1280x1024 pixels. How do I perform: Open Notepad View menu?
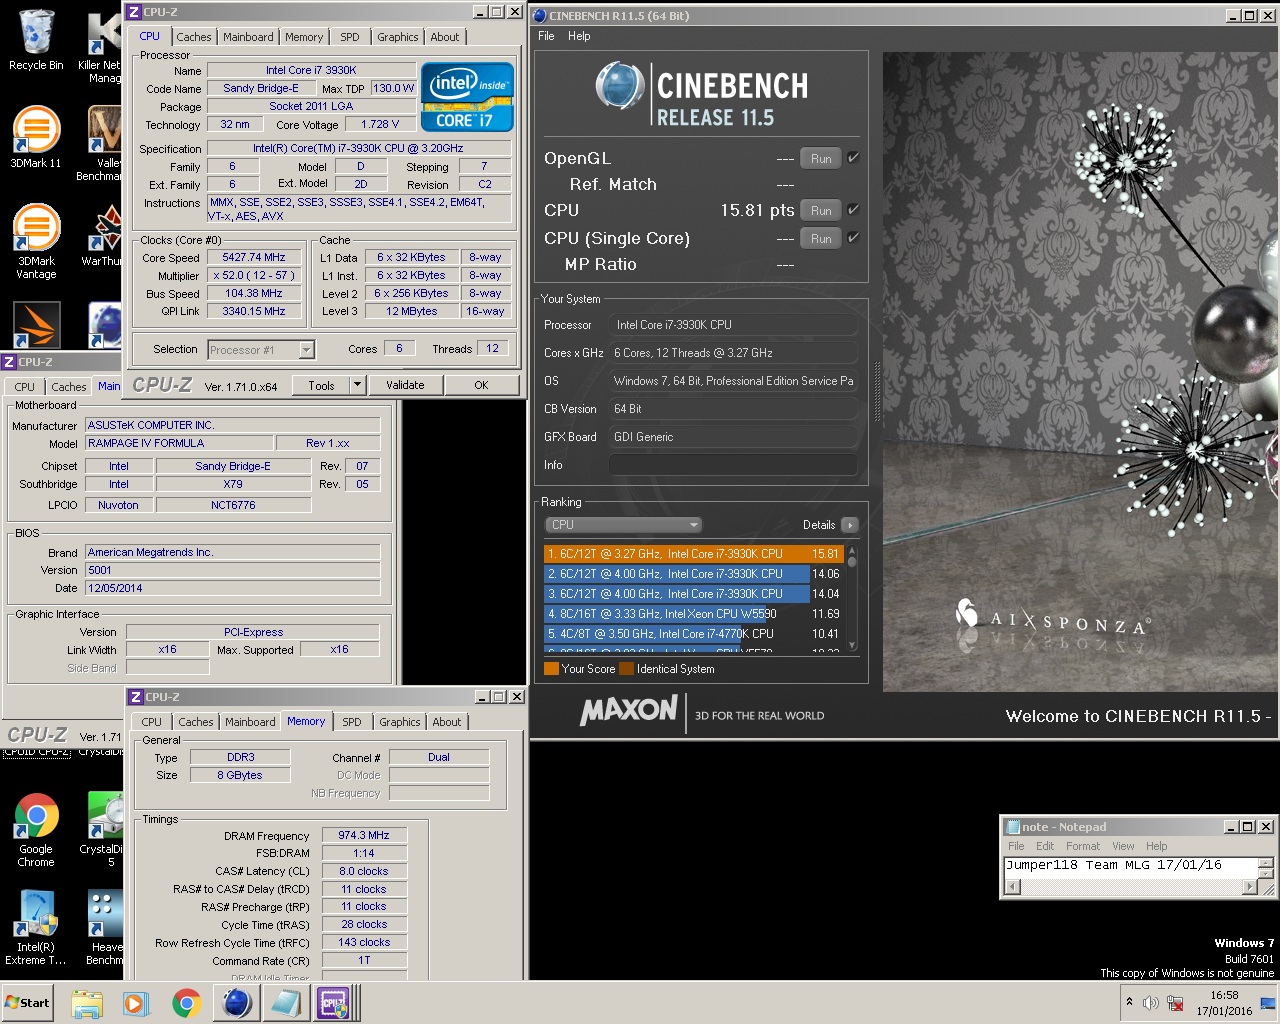[1123, 846]
